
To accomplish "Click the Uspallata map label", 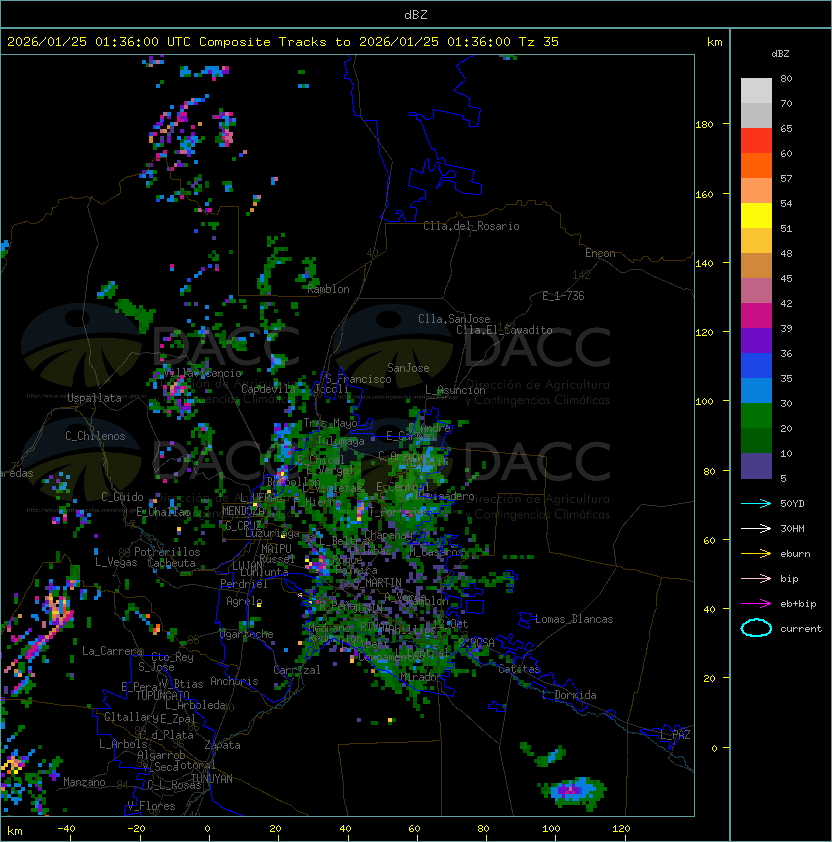I will 94,398.
